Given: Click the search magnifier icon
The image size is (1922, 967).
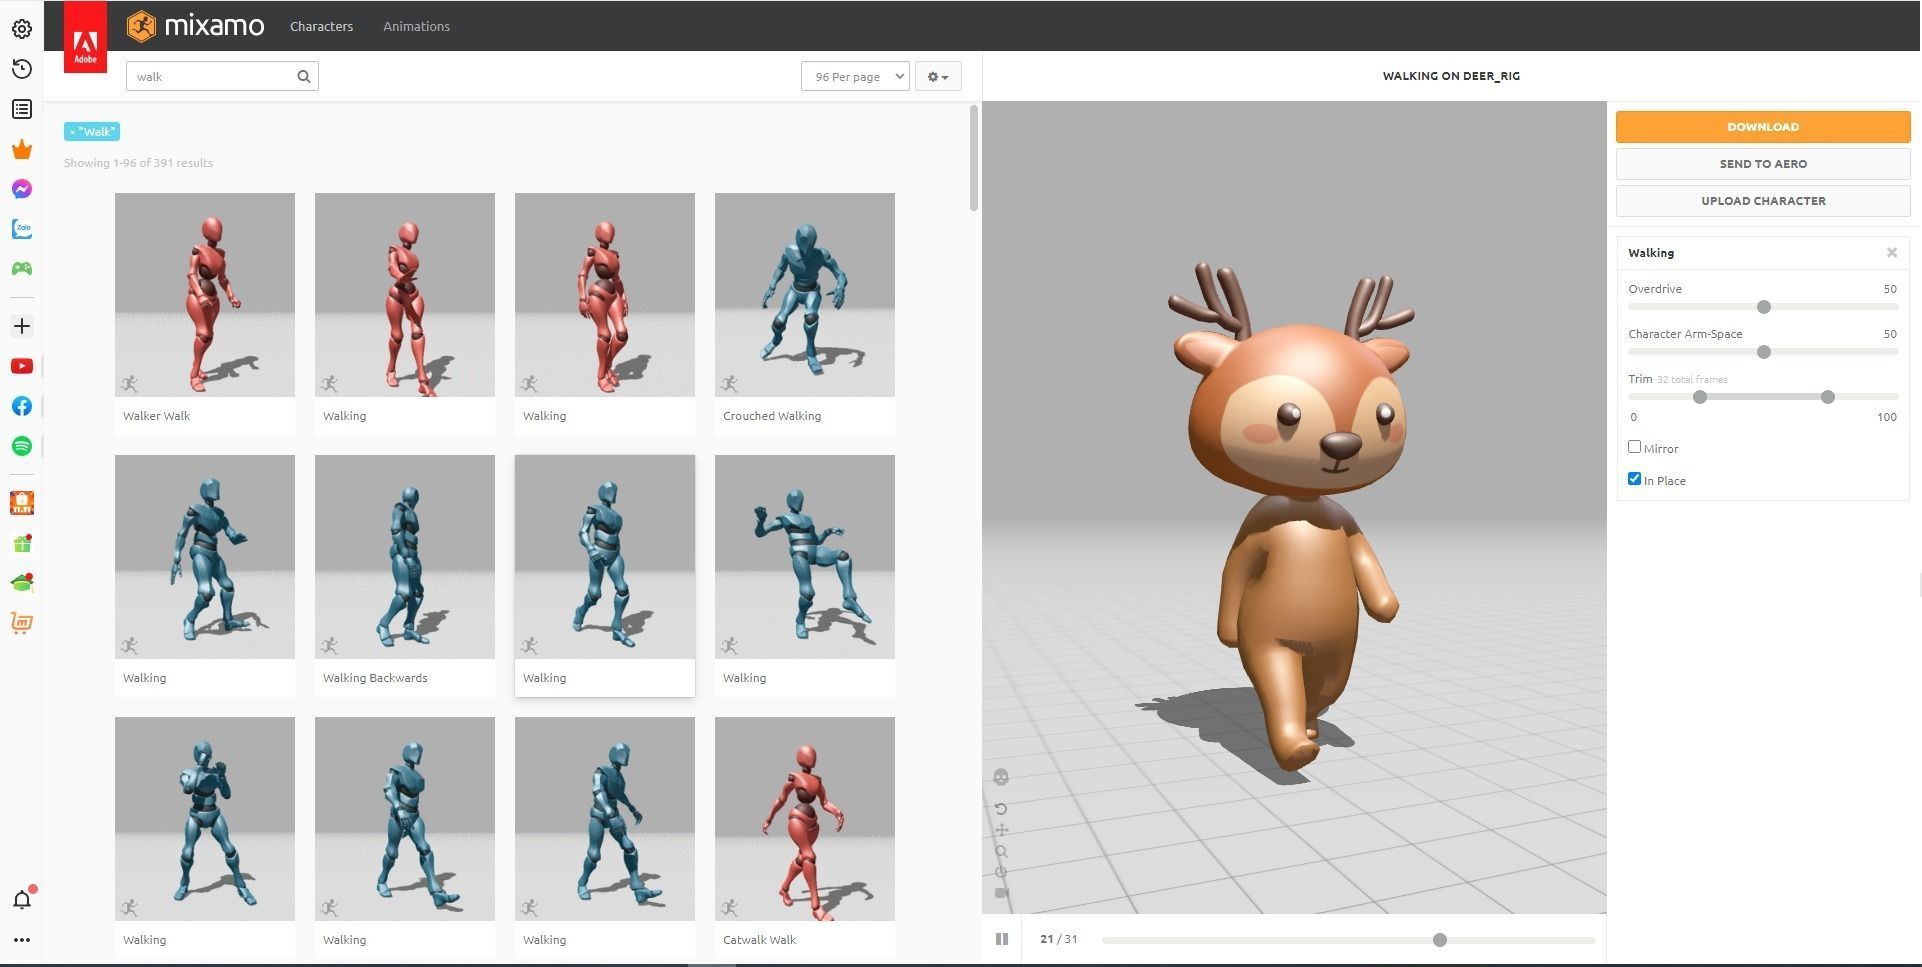Looking at the screenshot, I should coord(304,76).
